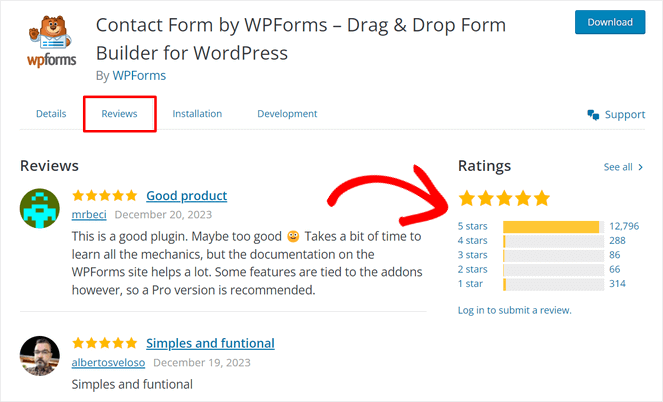Open the Details tab
The image size is (663, 402).
51,114
